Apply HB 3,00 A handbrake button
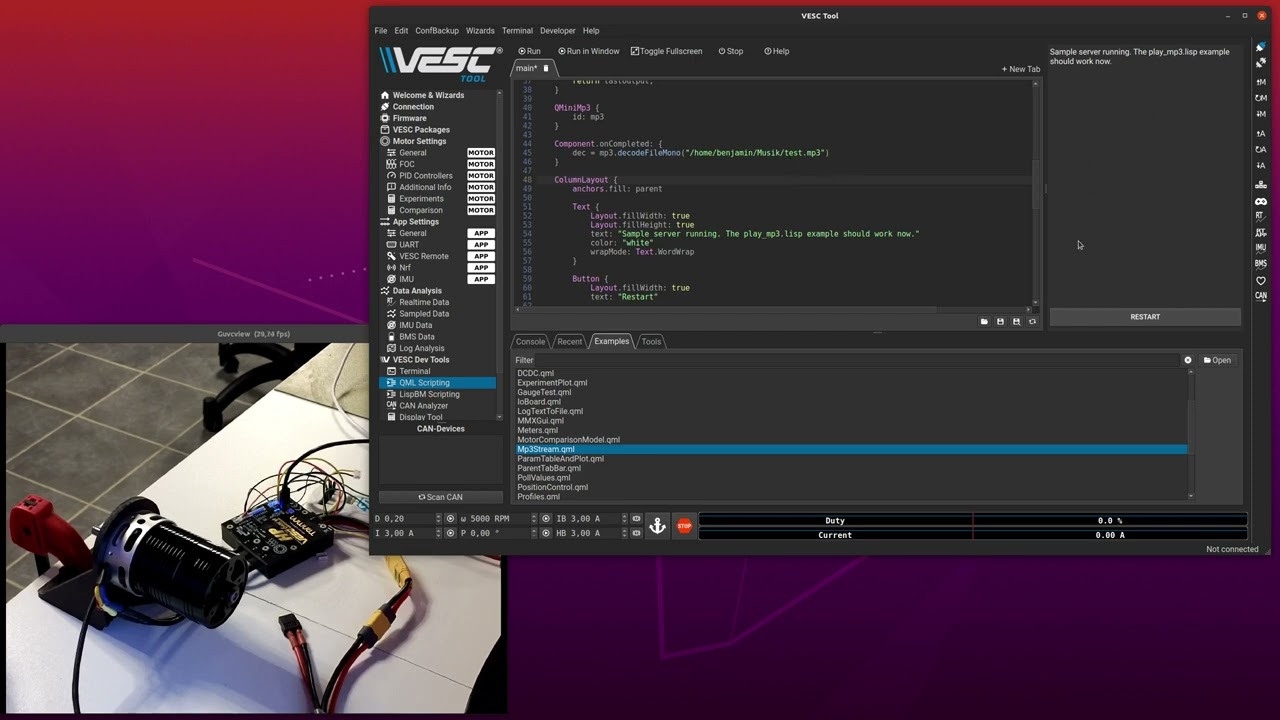Viewport: 1280px width, 720px height. [x=636, y=533]
